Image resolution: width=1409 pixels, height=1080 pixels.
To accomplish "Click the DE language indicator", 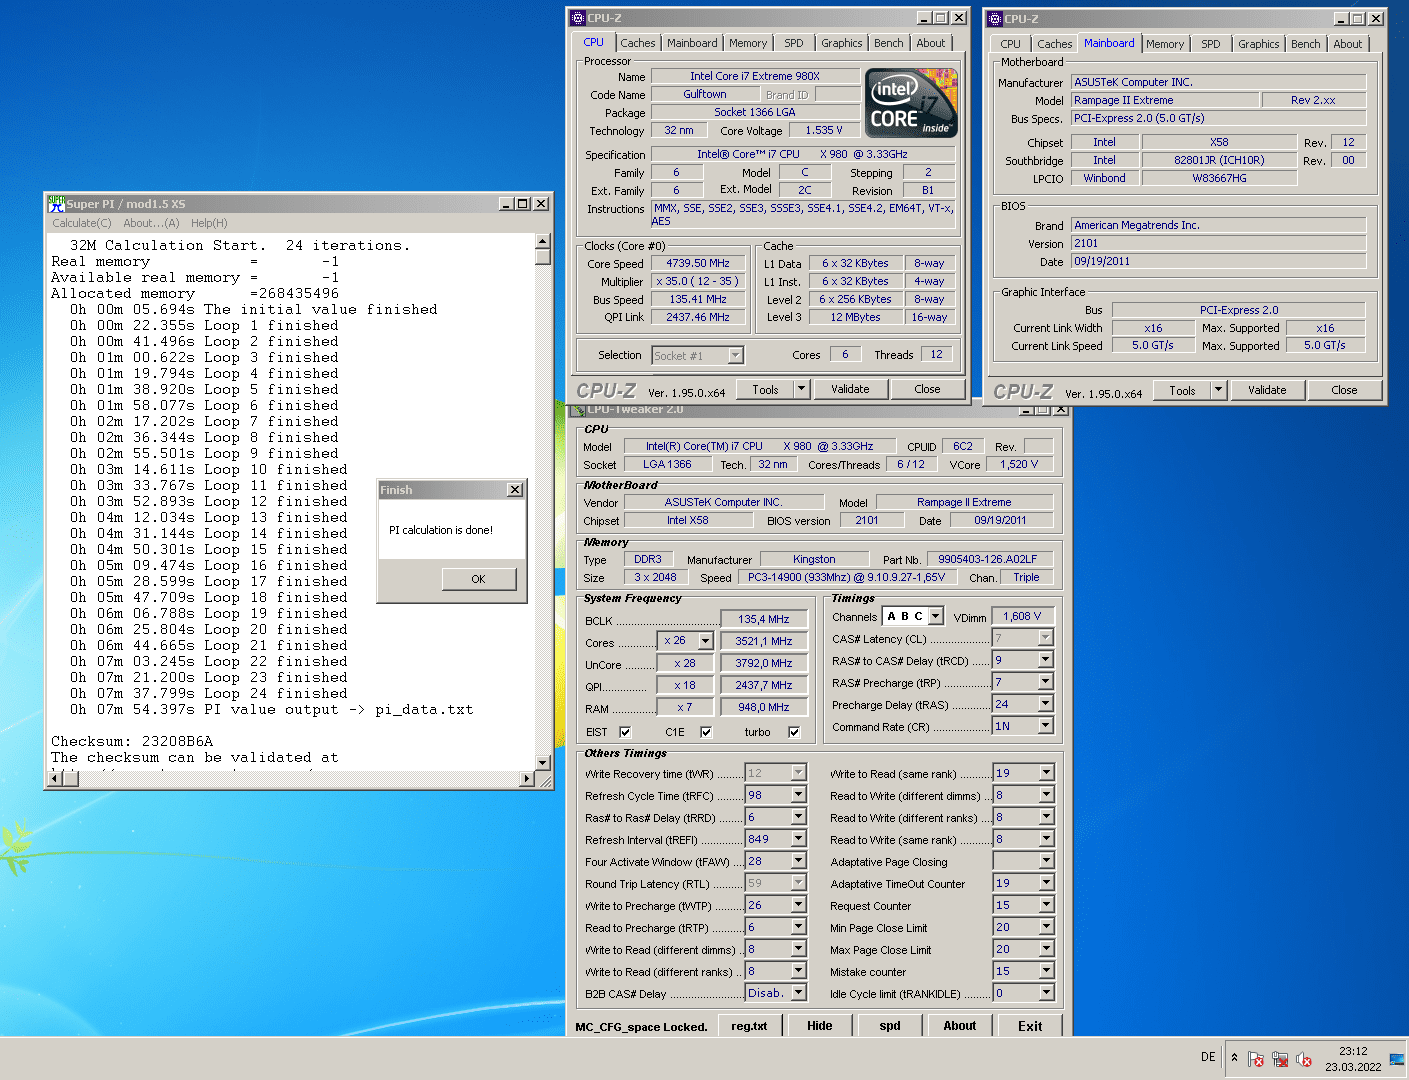I will tap(1208, 1057).
